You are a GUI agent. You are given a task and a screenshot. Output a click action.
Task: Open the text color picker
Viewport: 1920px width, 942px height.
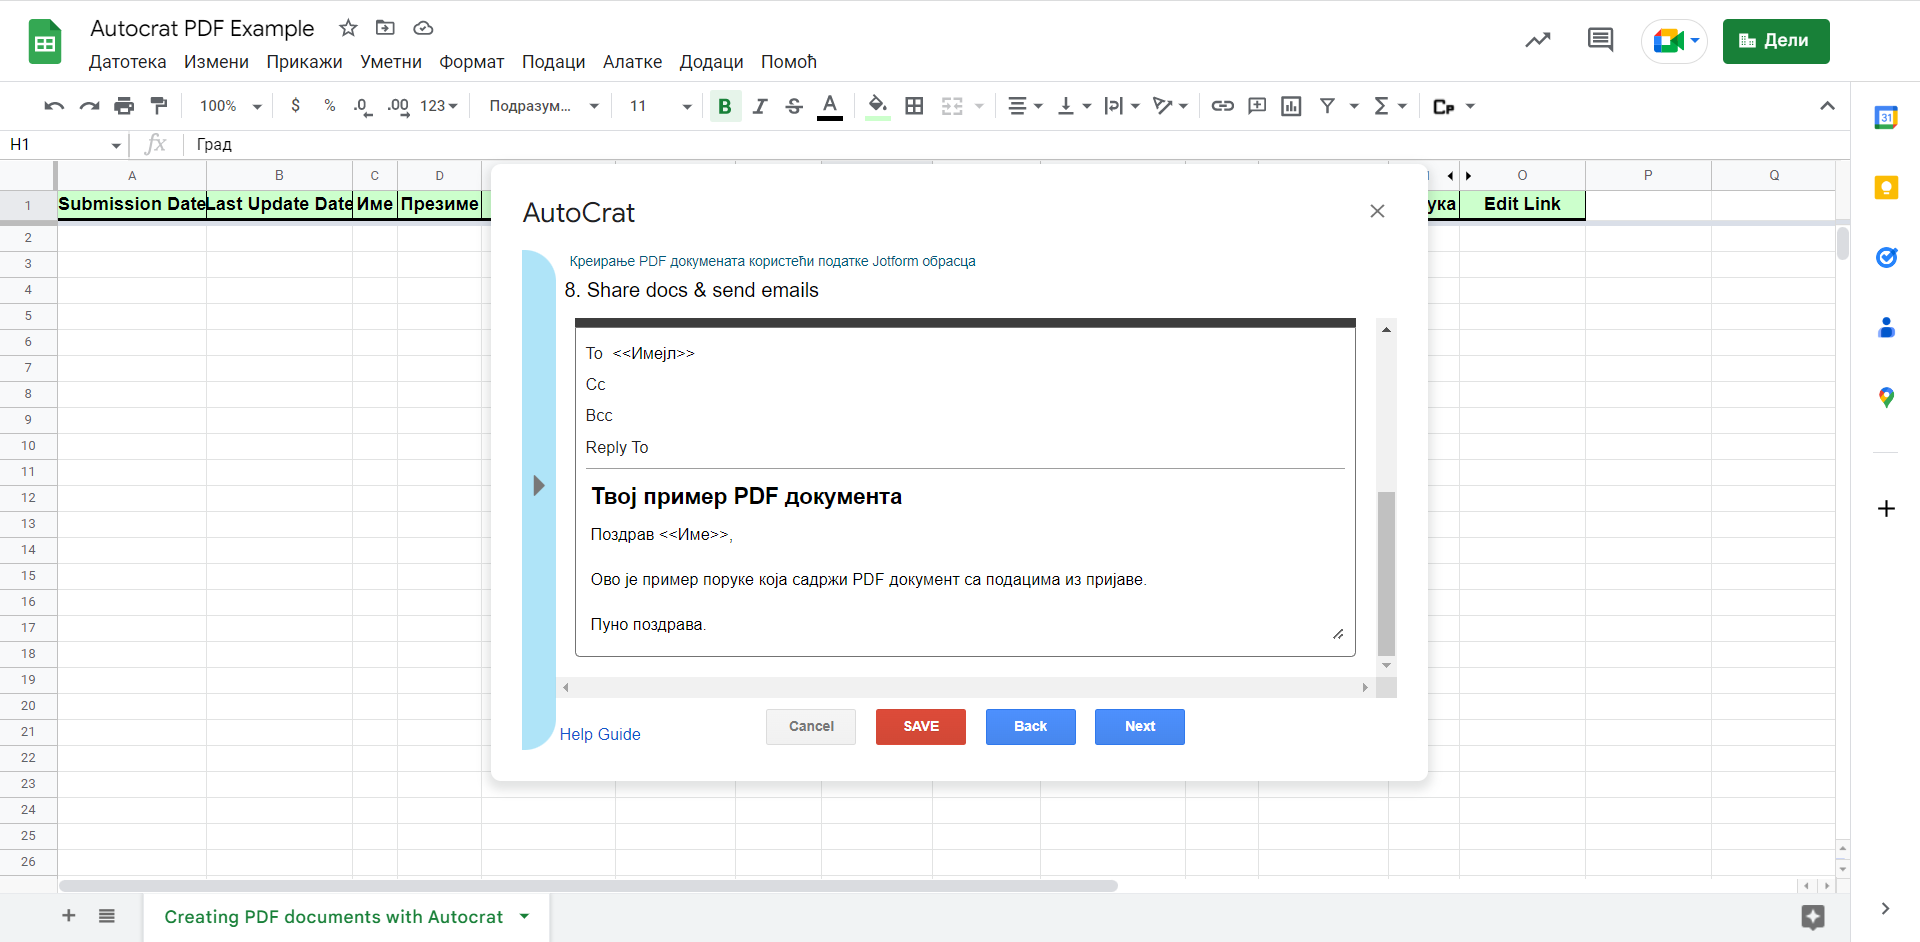coord(829,106)
